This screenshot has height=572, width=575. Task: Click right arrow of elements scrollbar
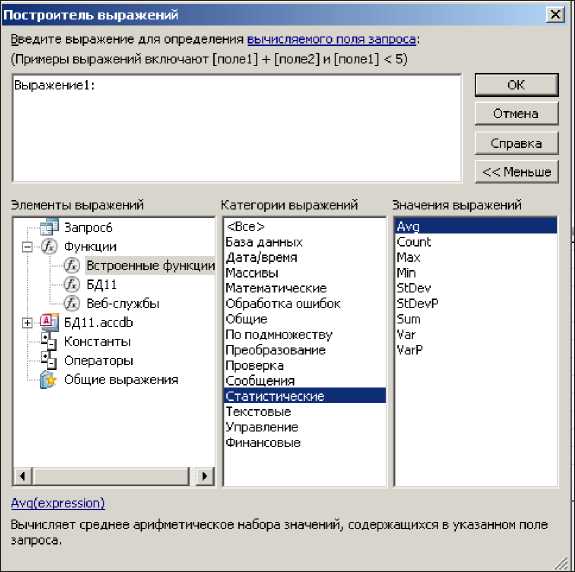coord(205,476)
